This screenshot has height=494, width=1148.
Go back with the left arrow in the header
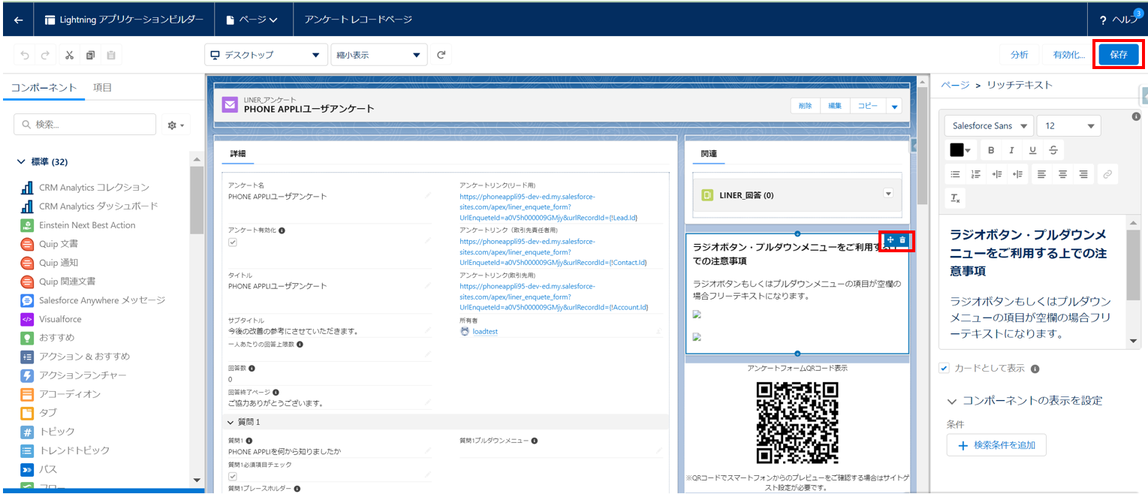[x=18, y=19]
